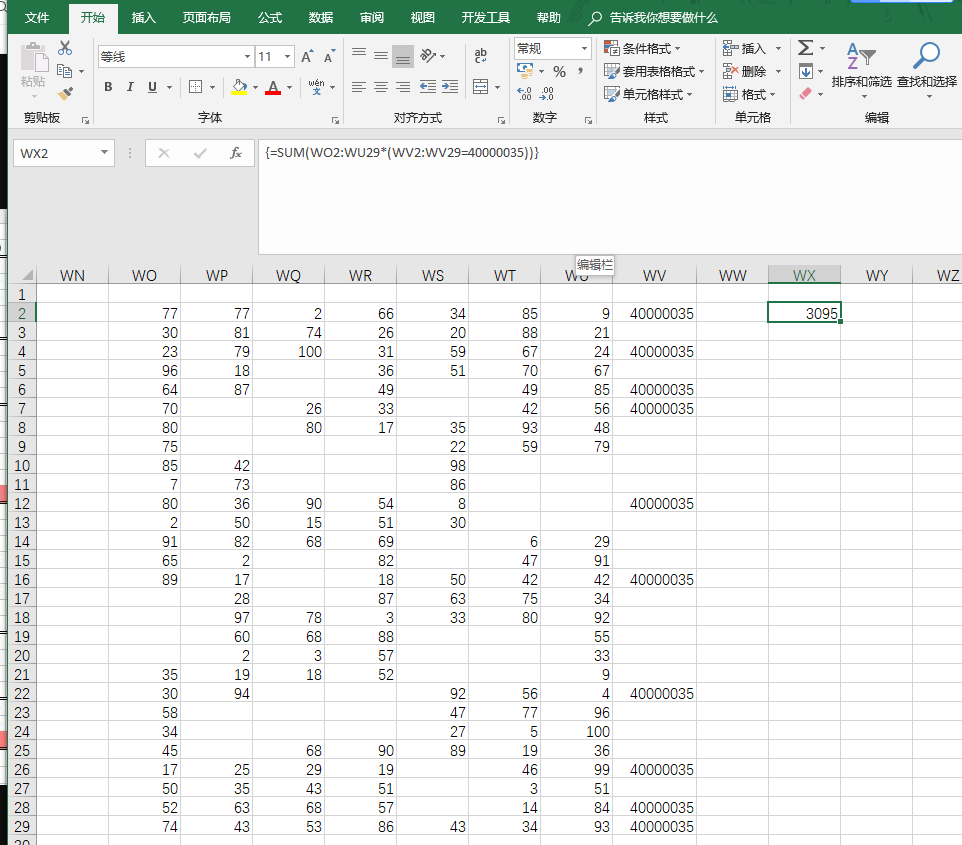Open the font name 等线 dropdown
Screen dimensions: 962x845
pyautogui.click(x=247, y=56)
